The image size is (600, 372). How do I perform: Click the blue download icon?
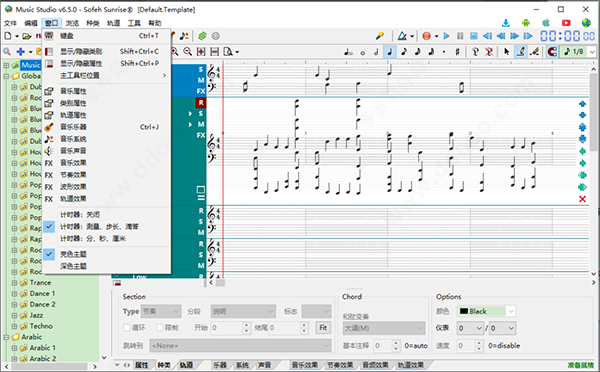506,23
